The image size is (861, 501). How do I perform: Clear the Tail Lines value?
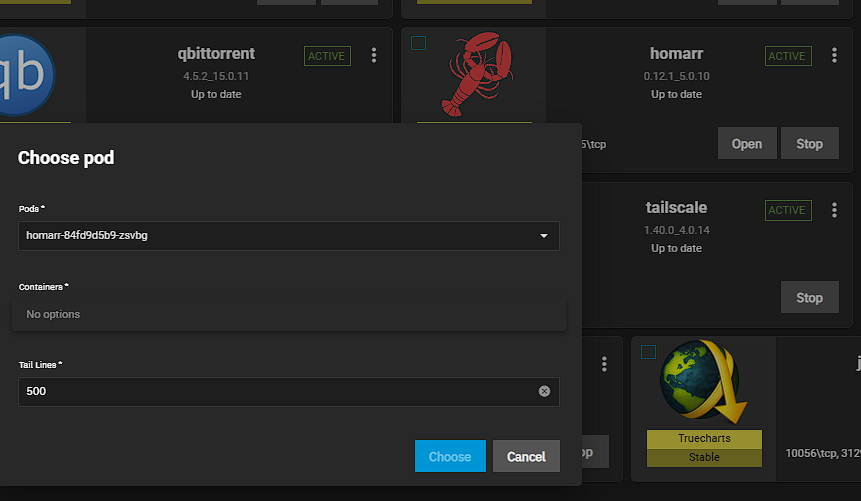(x=544, y=391)
